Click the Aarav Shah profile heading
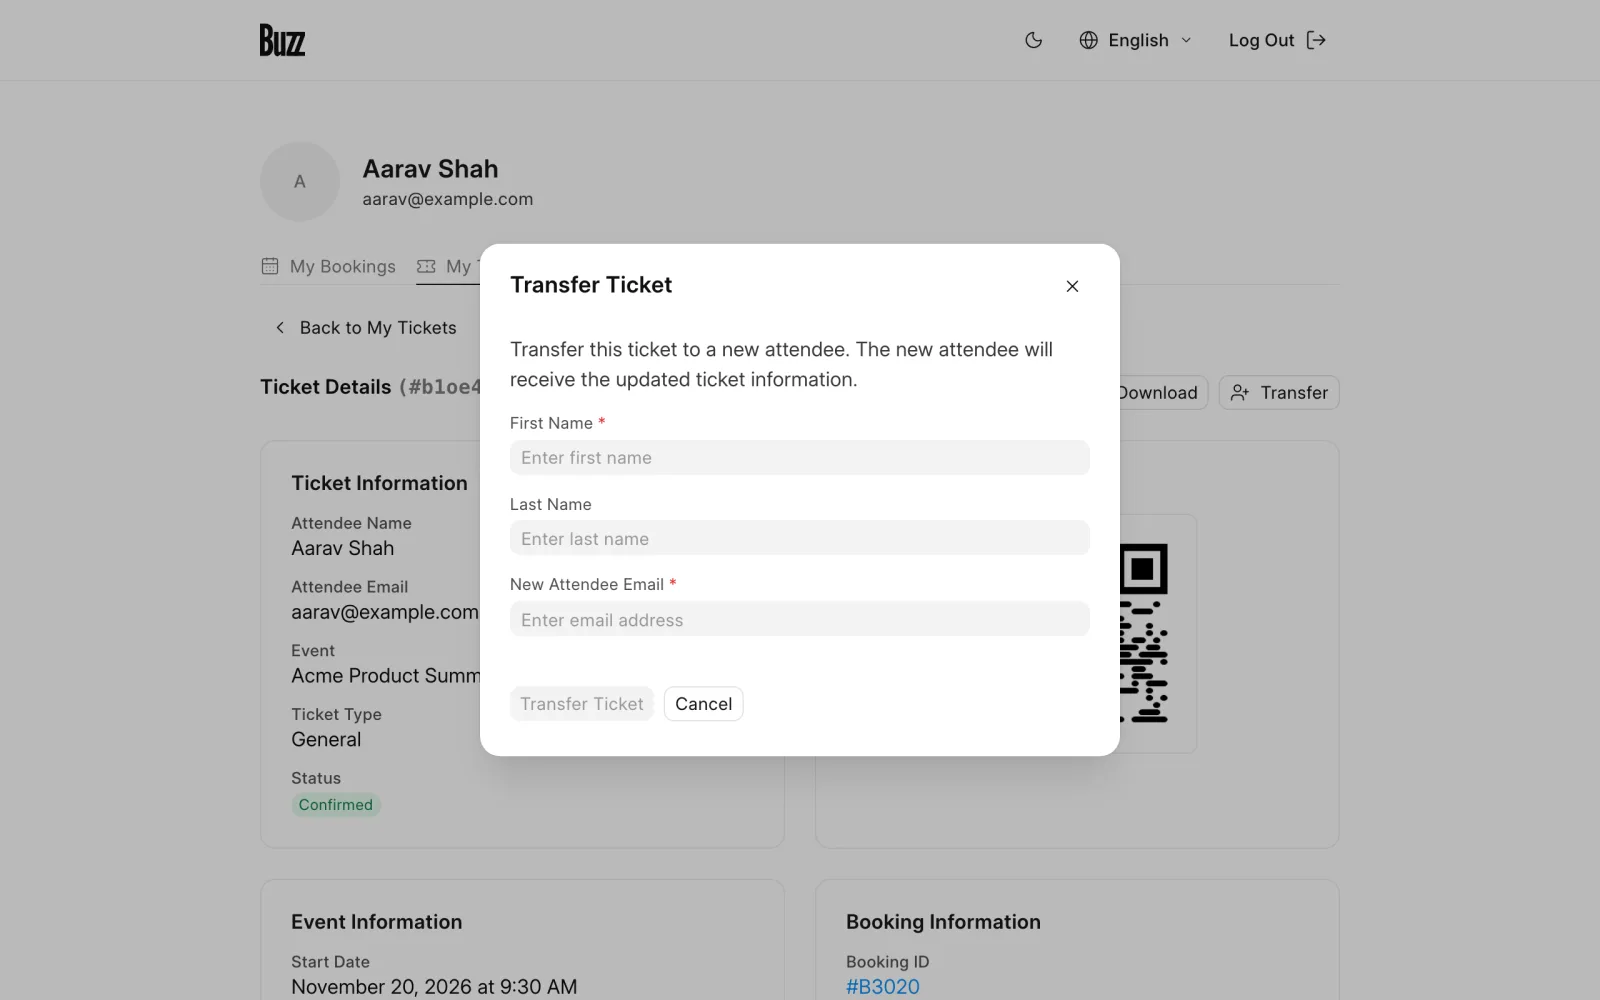 (430, 169)
